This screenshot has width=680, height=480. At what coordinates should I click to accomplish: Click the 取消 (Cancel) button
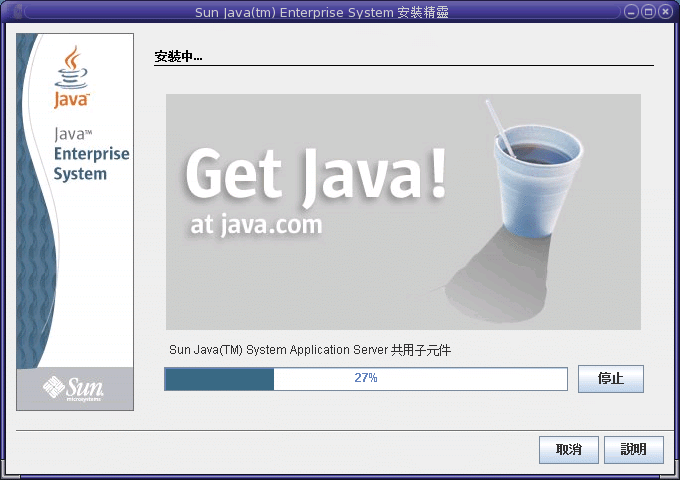[x=569, y=449]
